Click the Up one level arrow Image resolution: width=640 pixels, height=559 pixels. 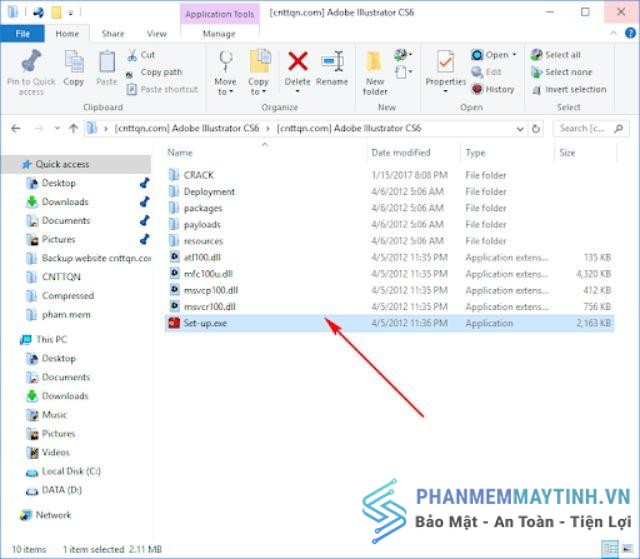73,129
